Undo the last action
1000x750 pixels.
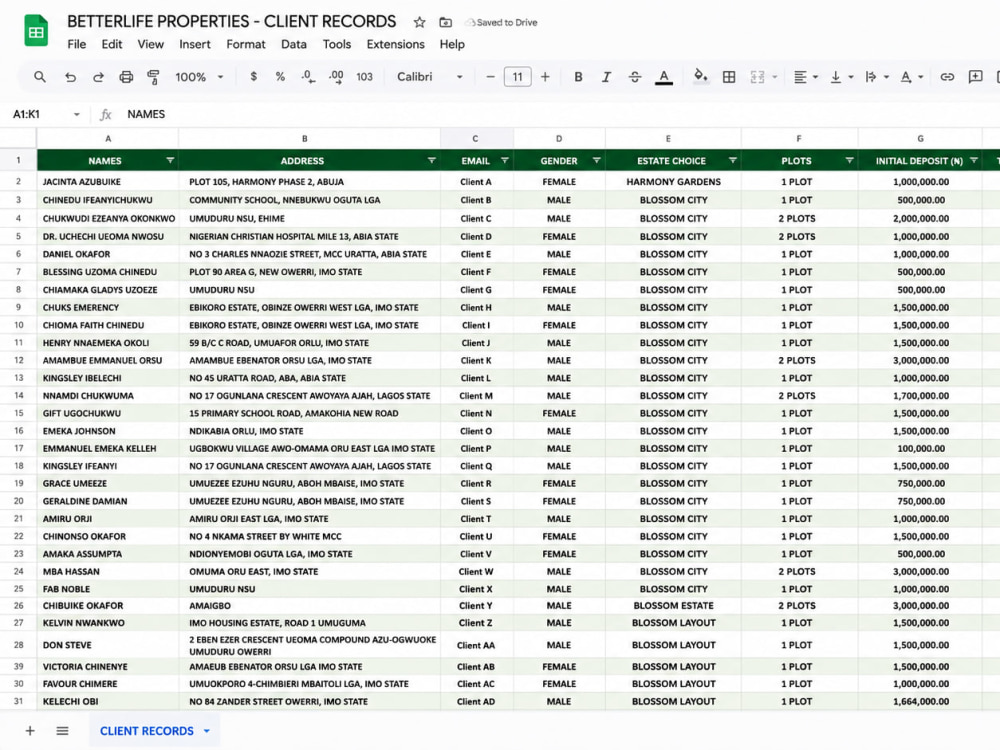click(70, 77)
